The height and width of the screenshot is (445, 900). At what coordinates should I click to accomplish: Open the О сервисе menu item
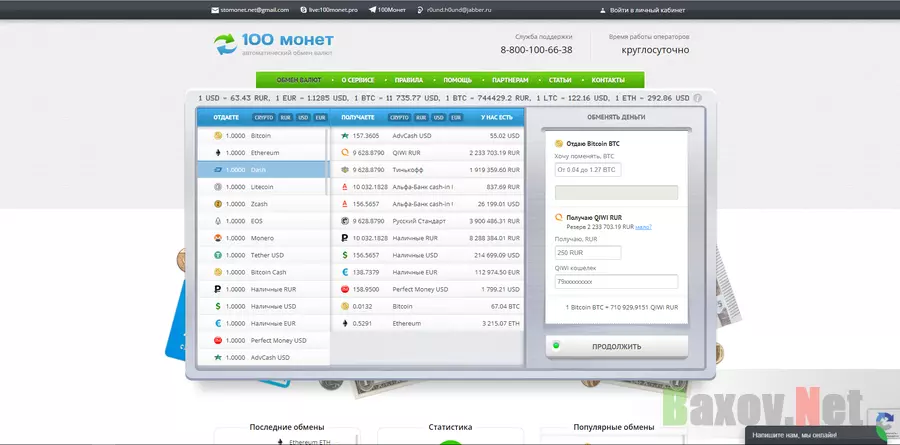(358, 80)
